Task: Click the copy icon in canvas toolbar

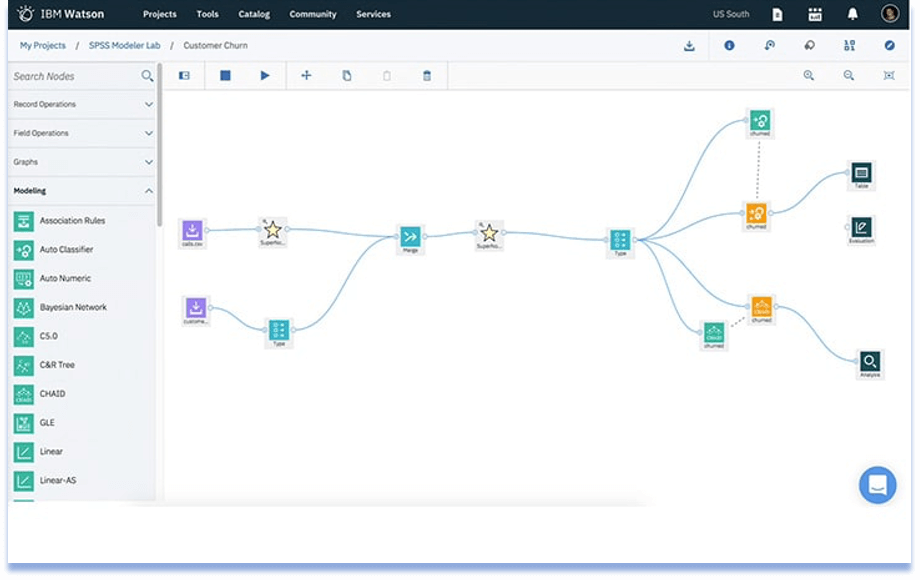Action: tap(347, 76)
